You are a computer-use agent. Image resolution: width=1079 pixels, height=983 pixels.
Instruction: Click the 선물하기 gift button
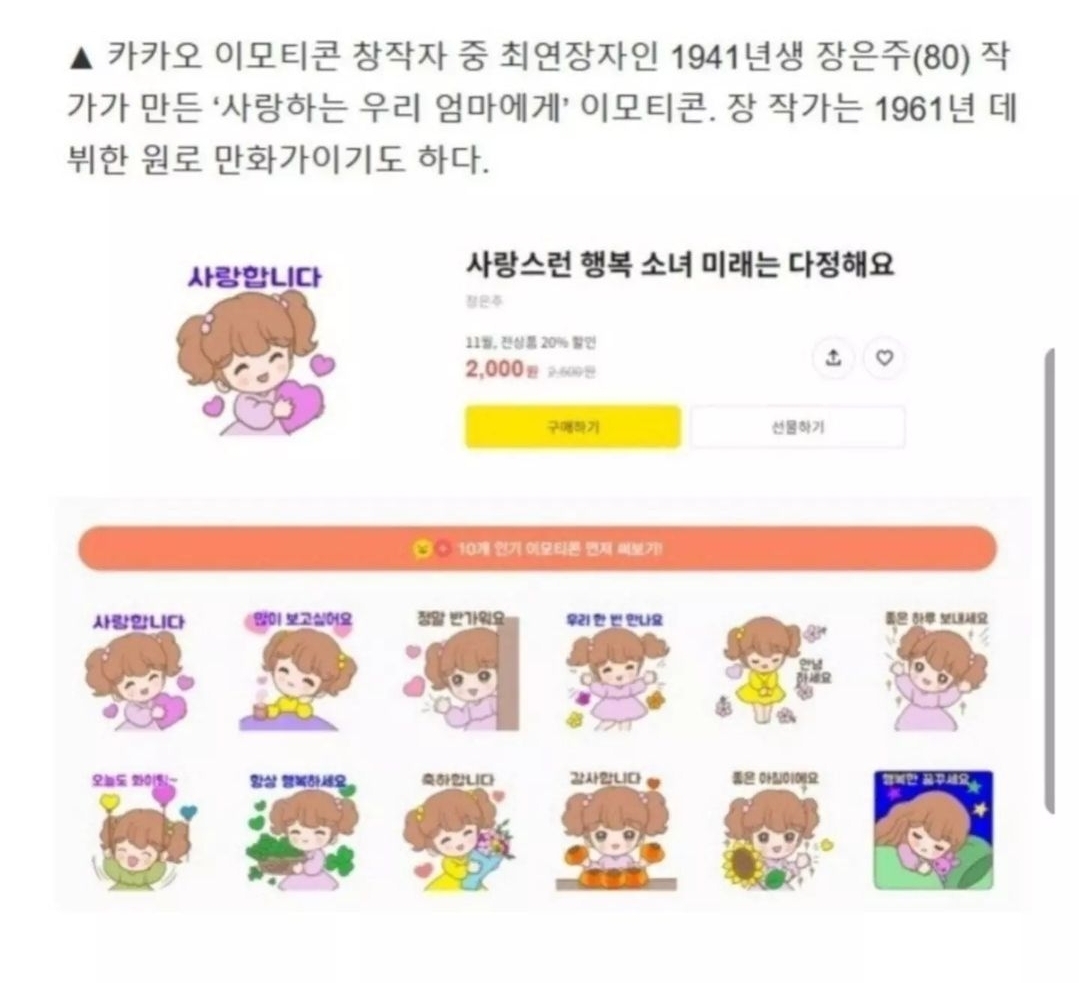[798, 427]
